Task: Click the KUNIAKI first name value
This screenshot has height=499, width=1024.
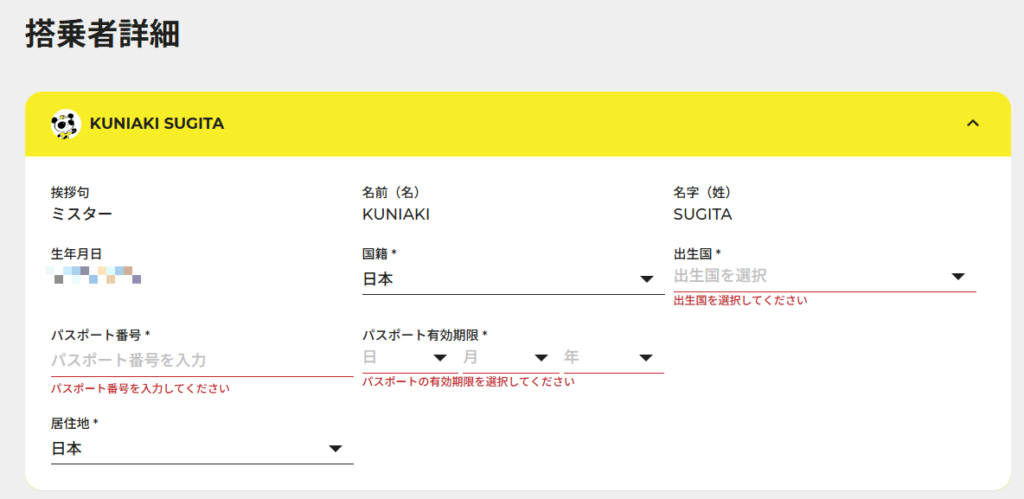Action: tap(396, 214)
